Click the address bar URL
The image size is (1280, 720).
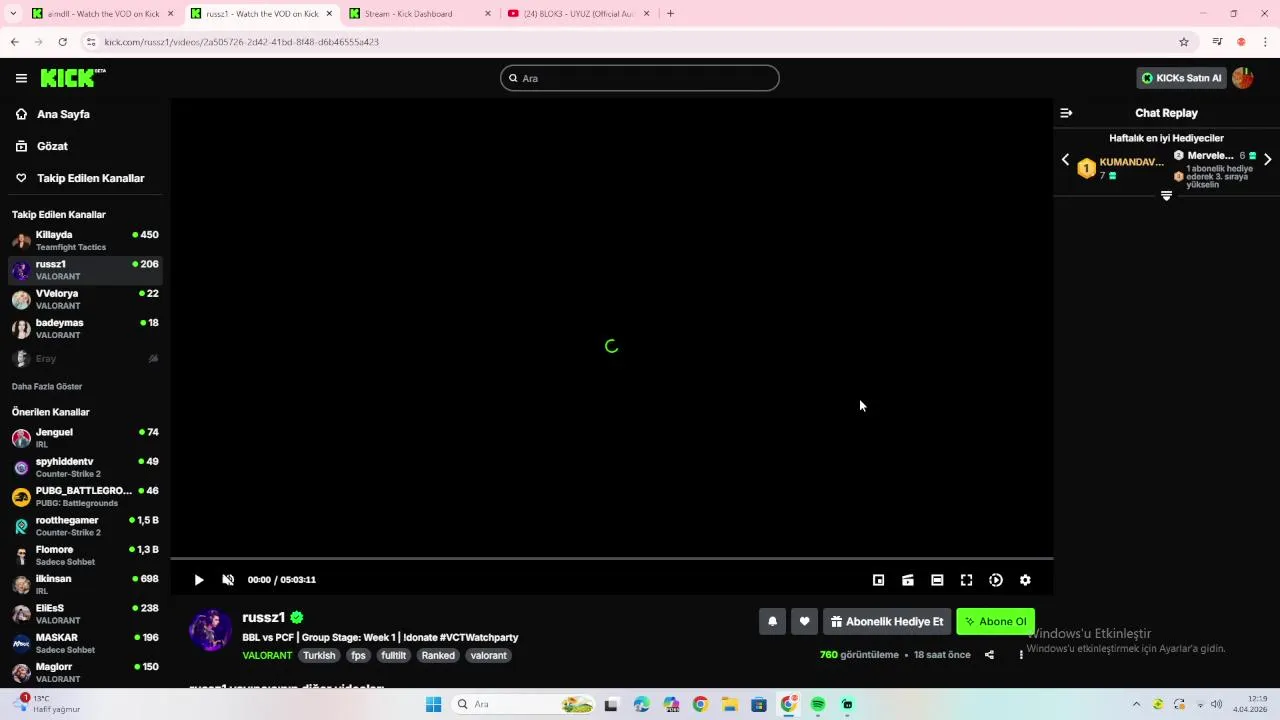(x=241, y=42)
